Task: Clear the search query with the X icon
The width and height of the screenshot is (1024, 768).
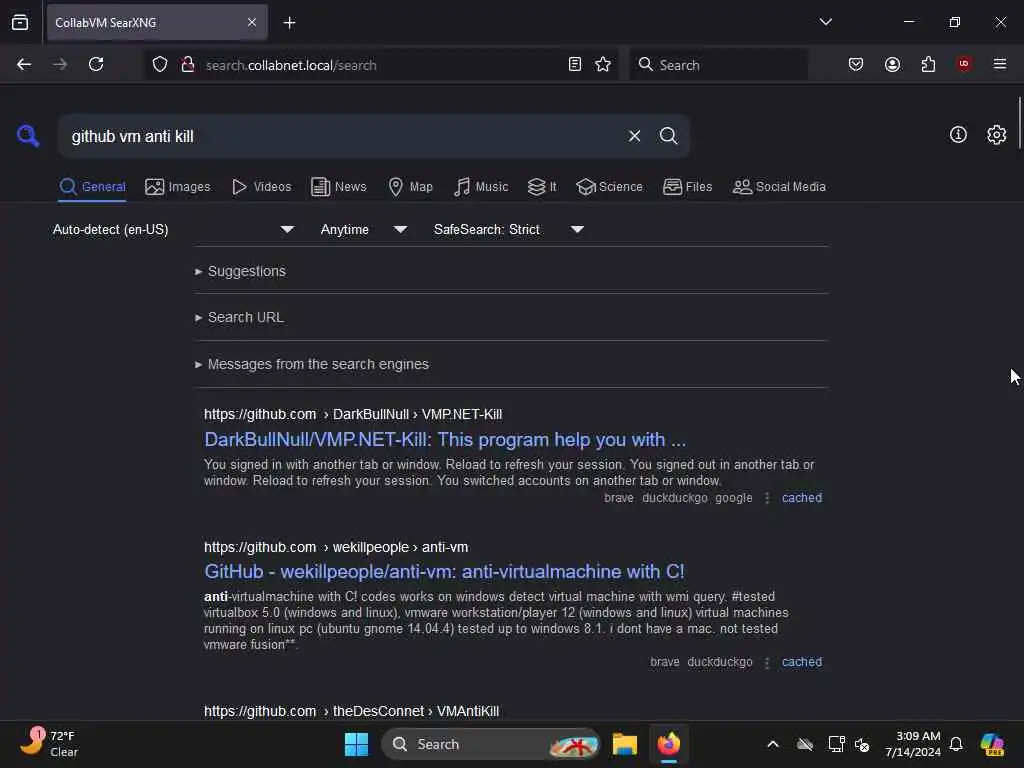Action: 634,136
